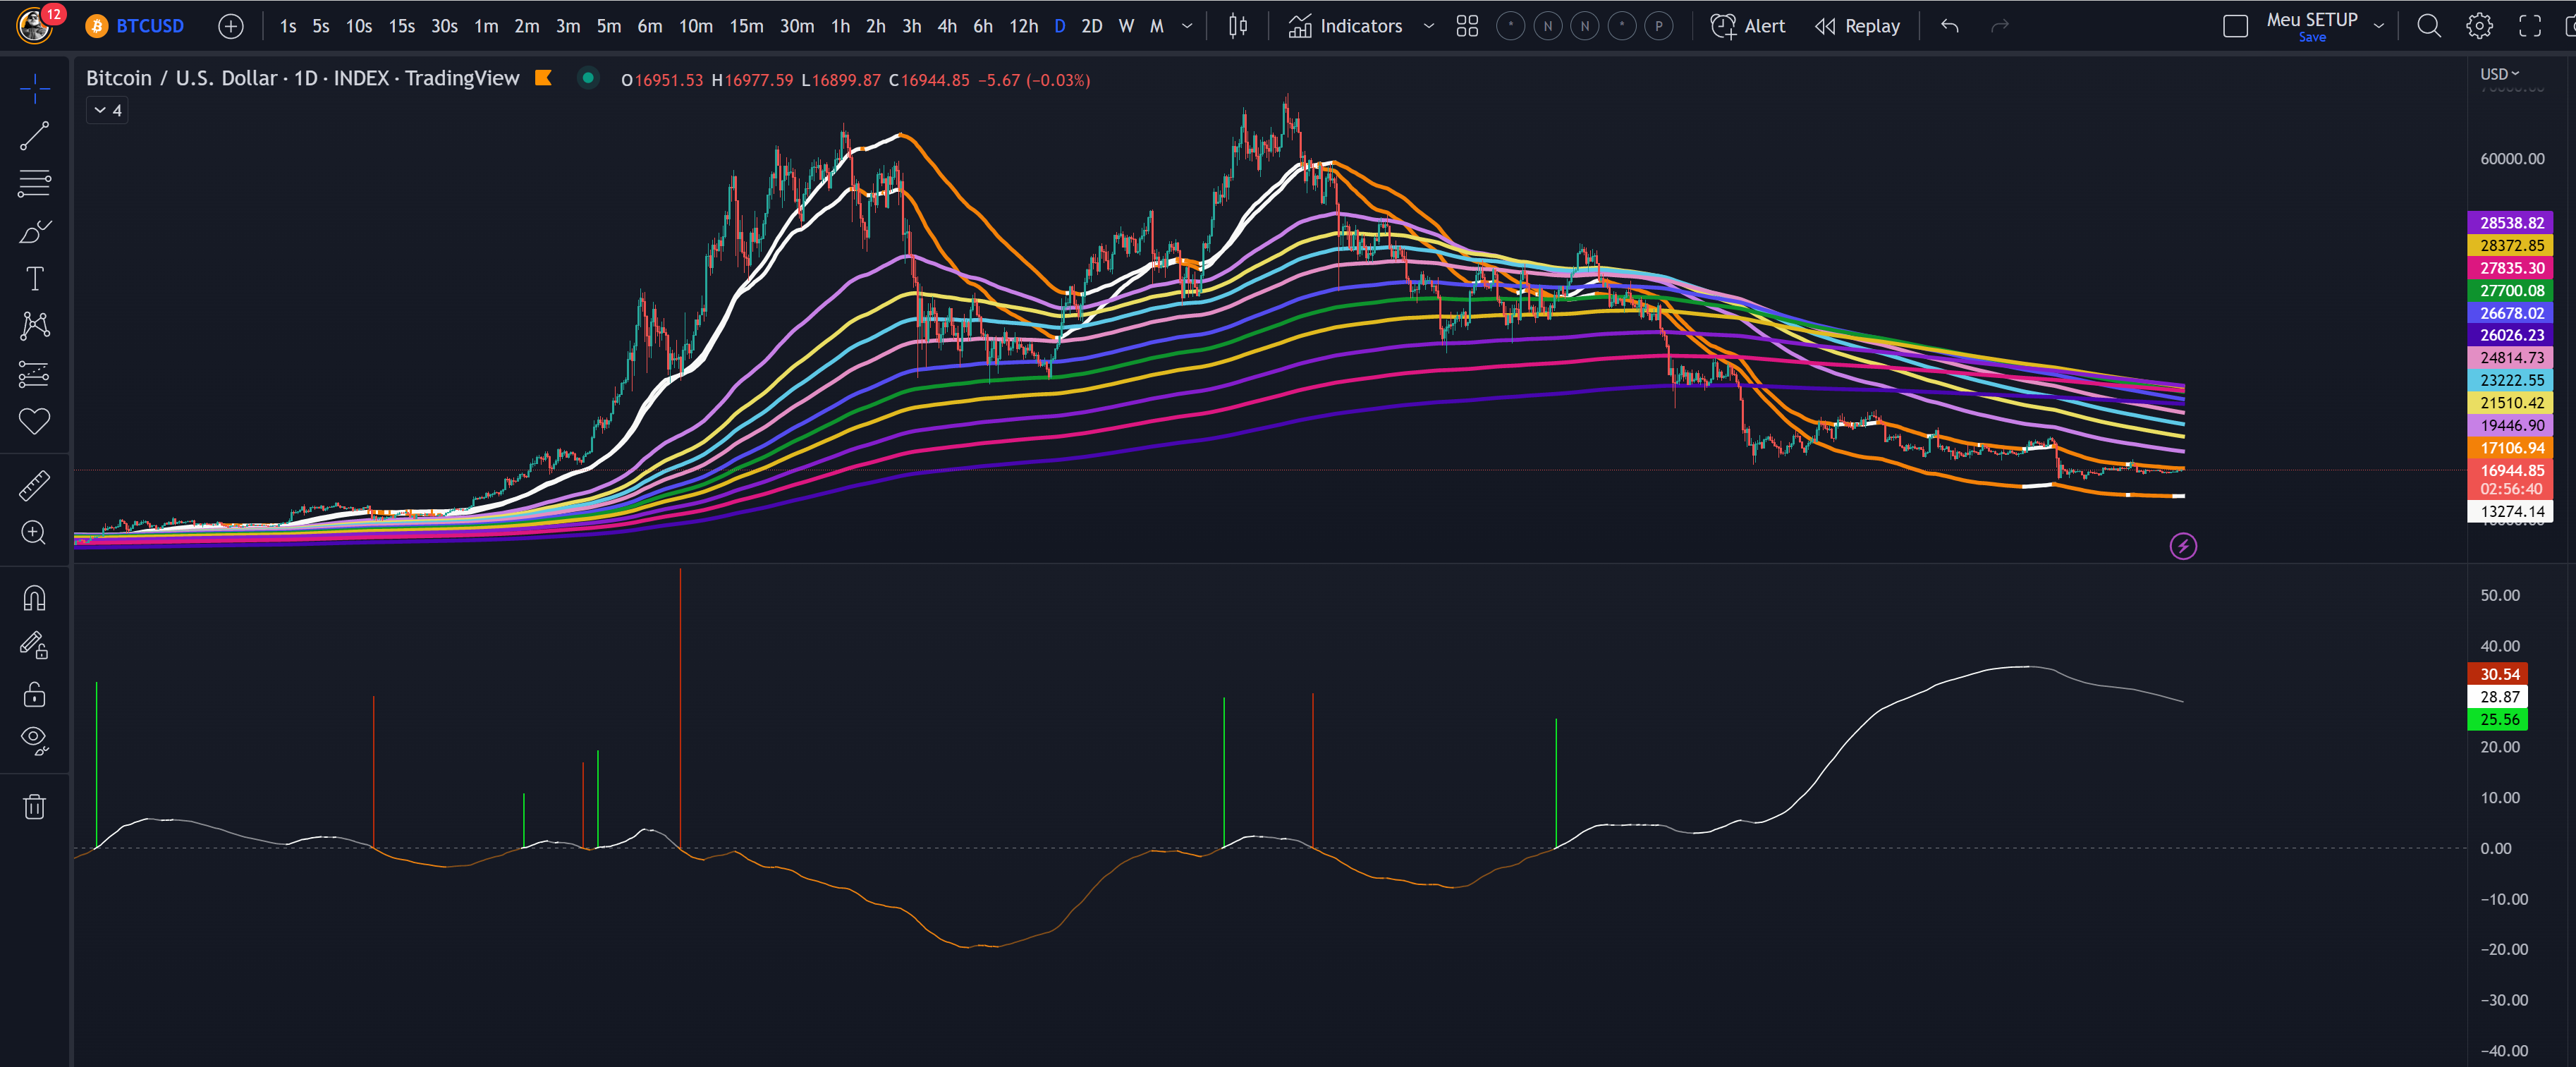Select the weekly W timeframe

1126,26
